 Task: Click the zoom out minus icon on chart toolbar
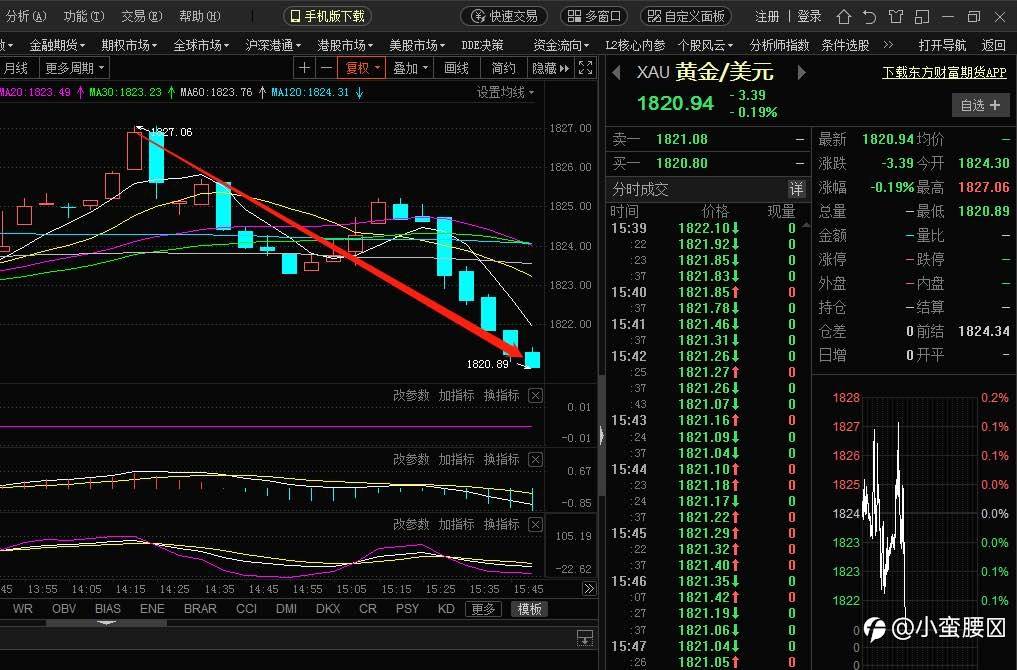point(326,67)
